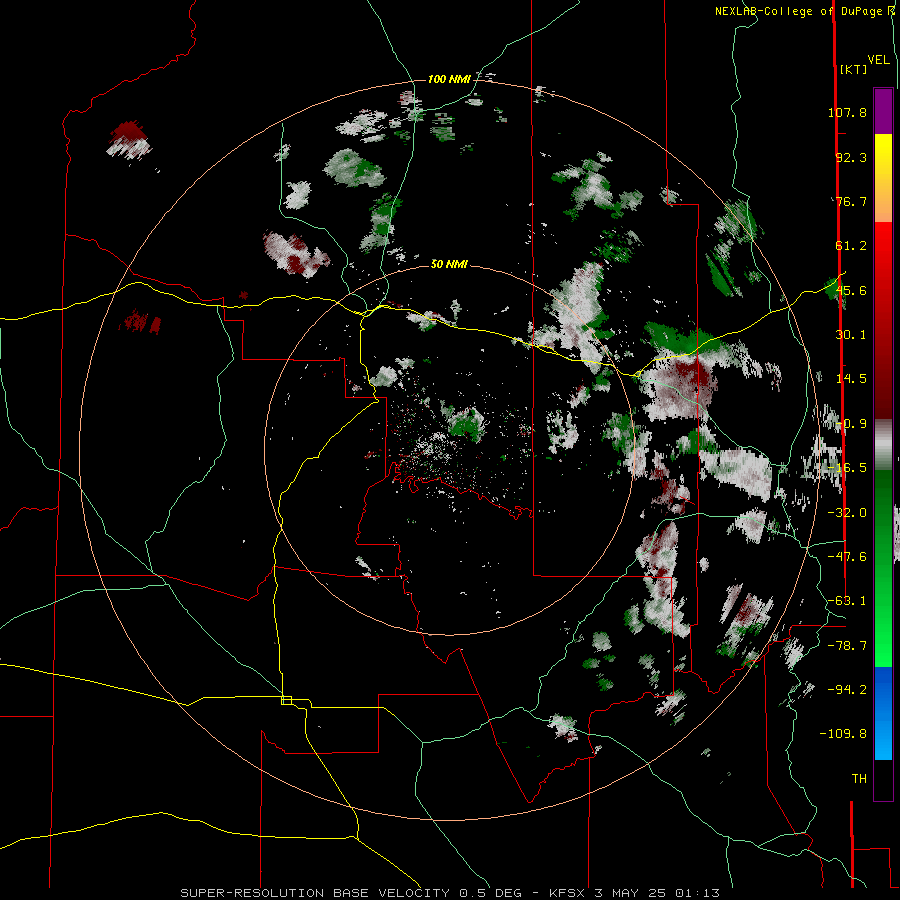This screenshot has width=900, height=900.
Task: Click the 76.7 velocity scale value
Action: point(851,201)
